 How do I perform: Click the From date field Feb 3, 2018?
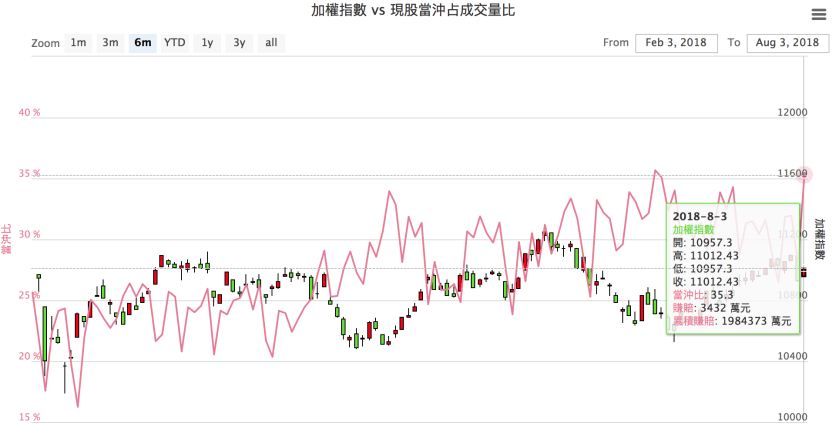(675, 43)
